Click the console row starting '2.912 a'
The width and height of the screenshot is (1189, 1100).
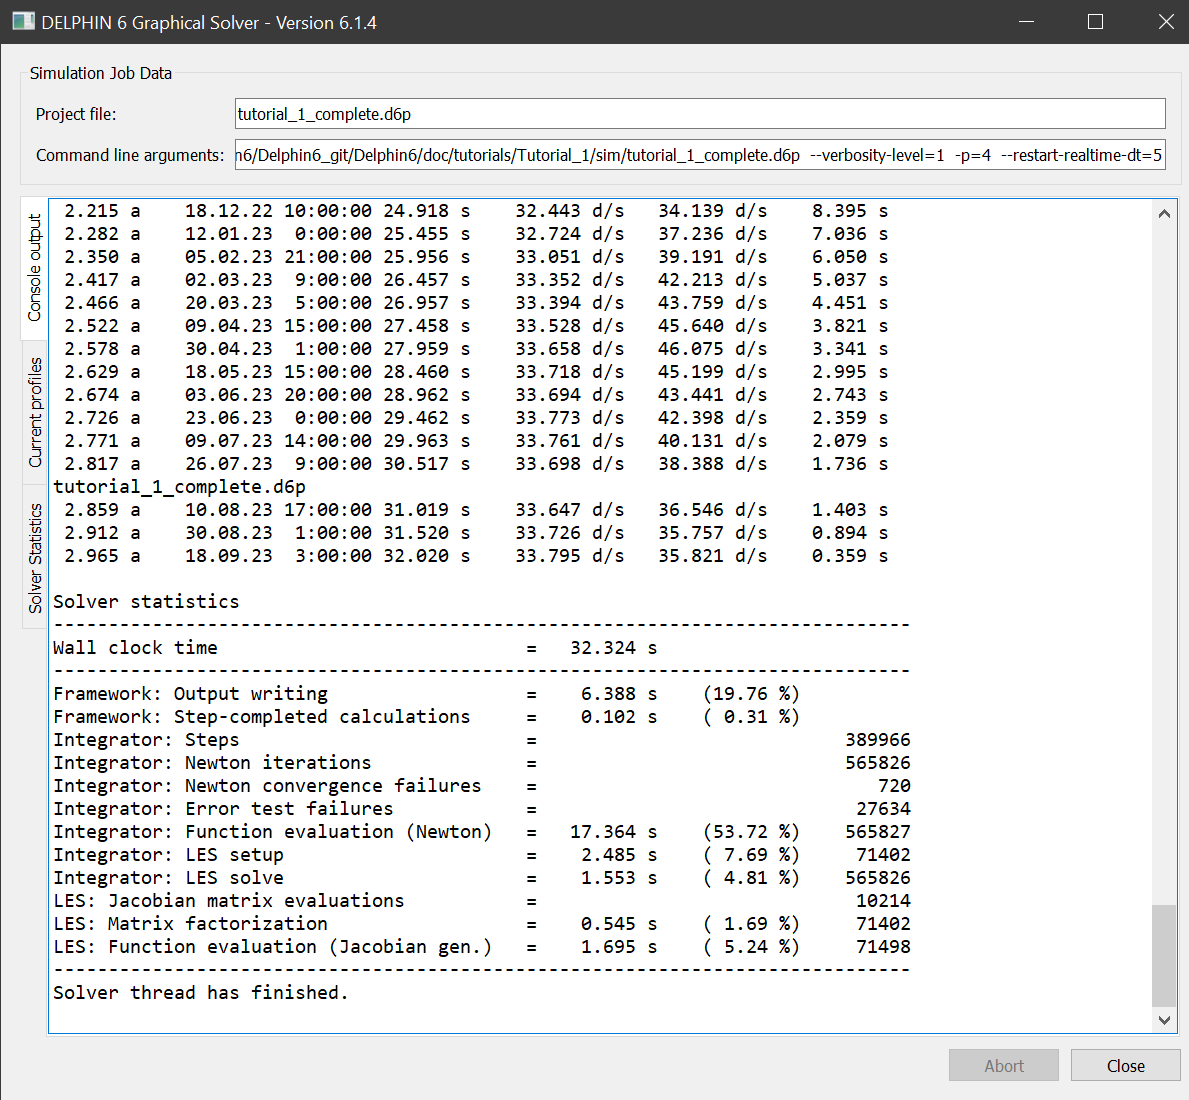475,533
